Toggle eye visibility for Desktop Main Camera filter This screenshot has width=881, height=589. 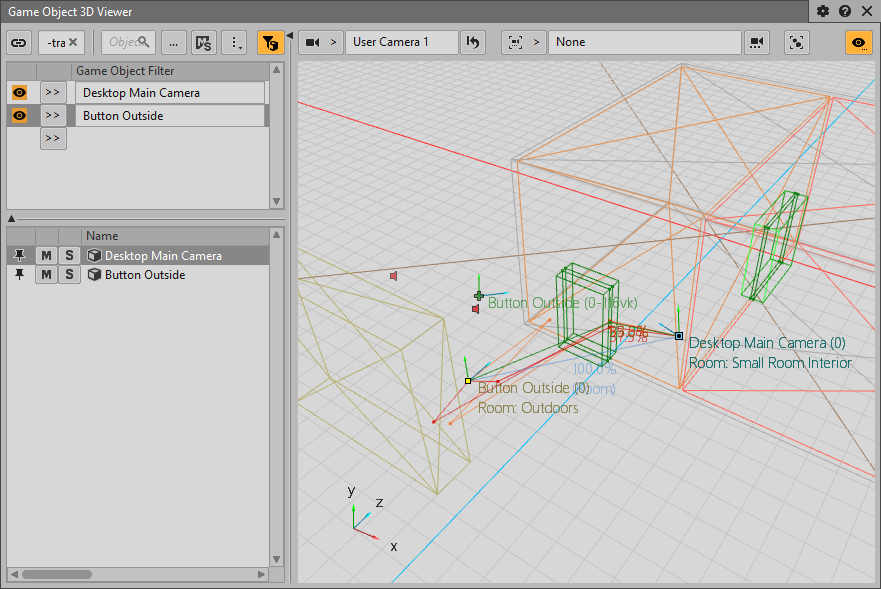point(19,92)
